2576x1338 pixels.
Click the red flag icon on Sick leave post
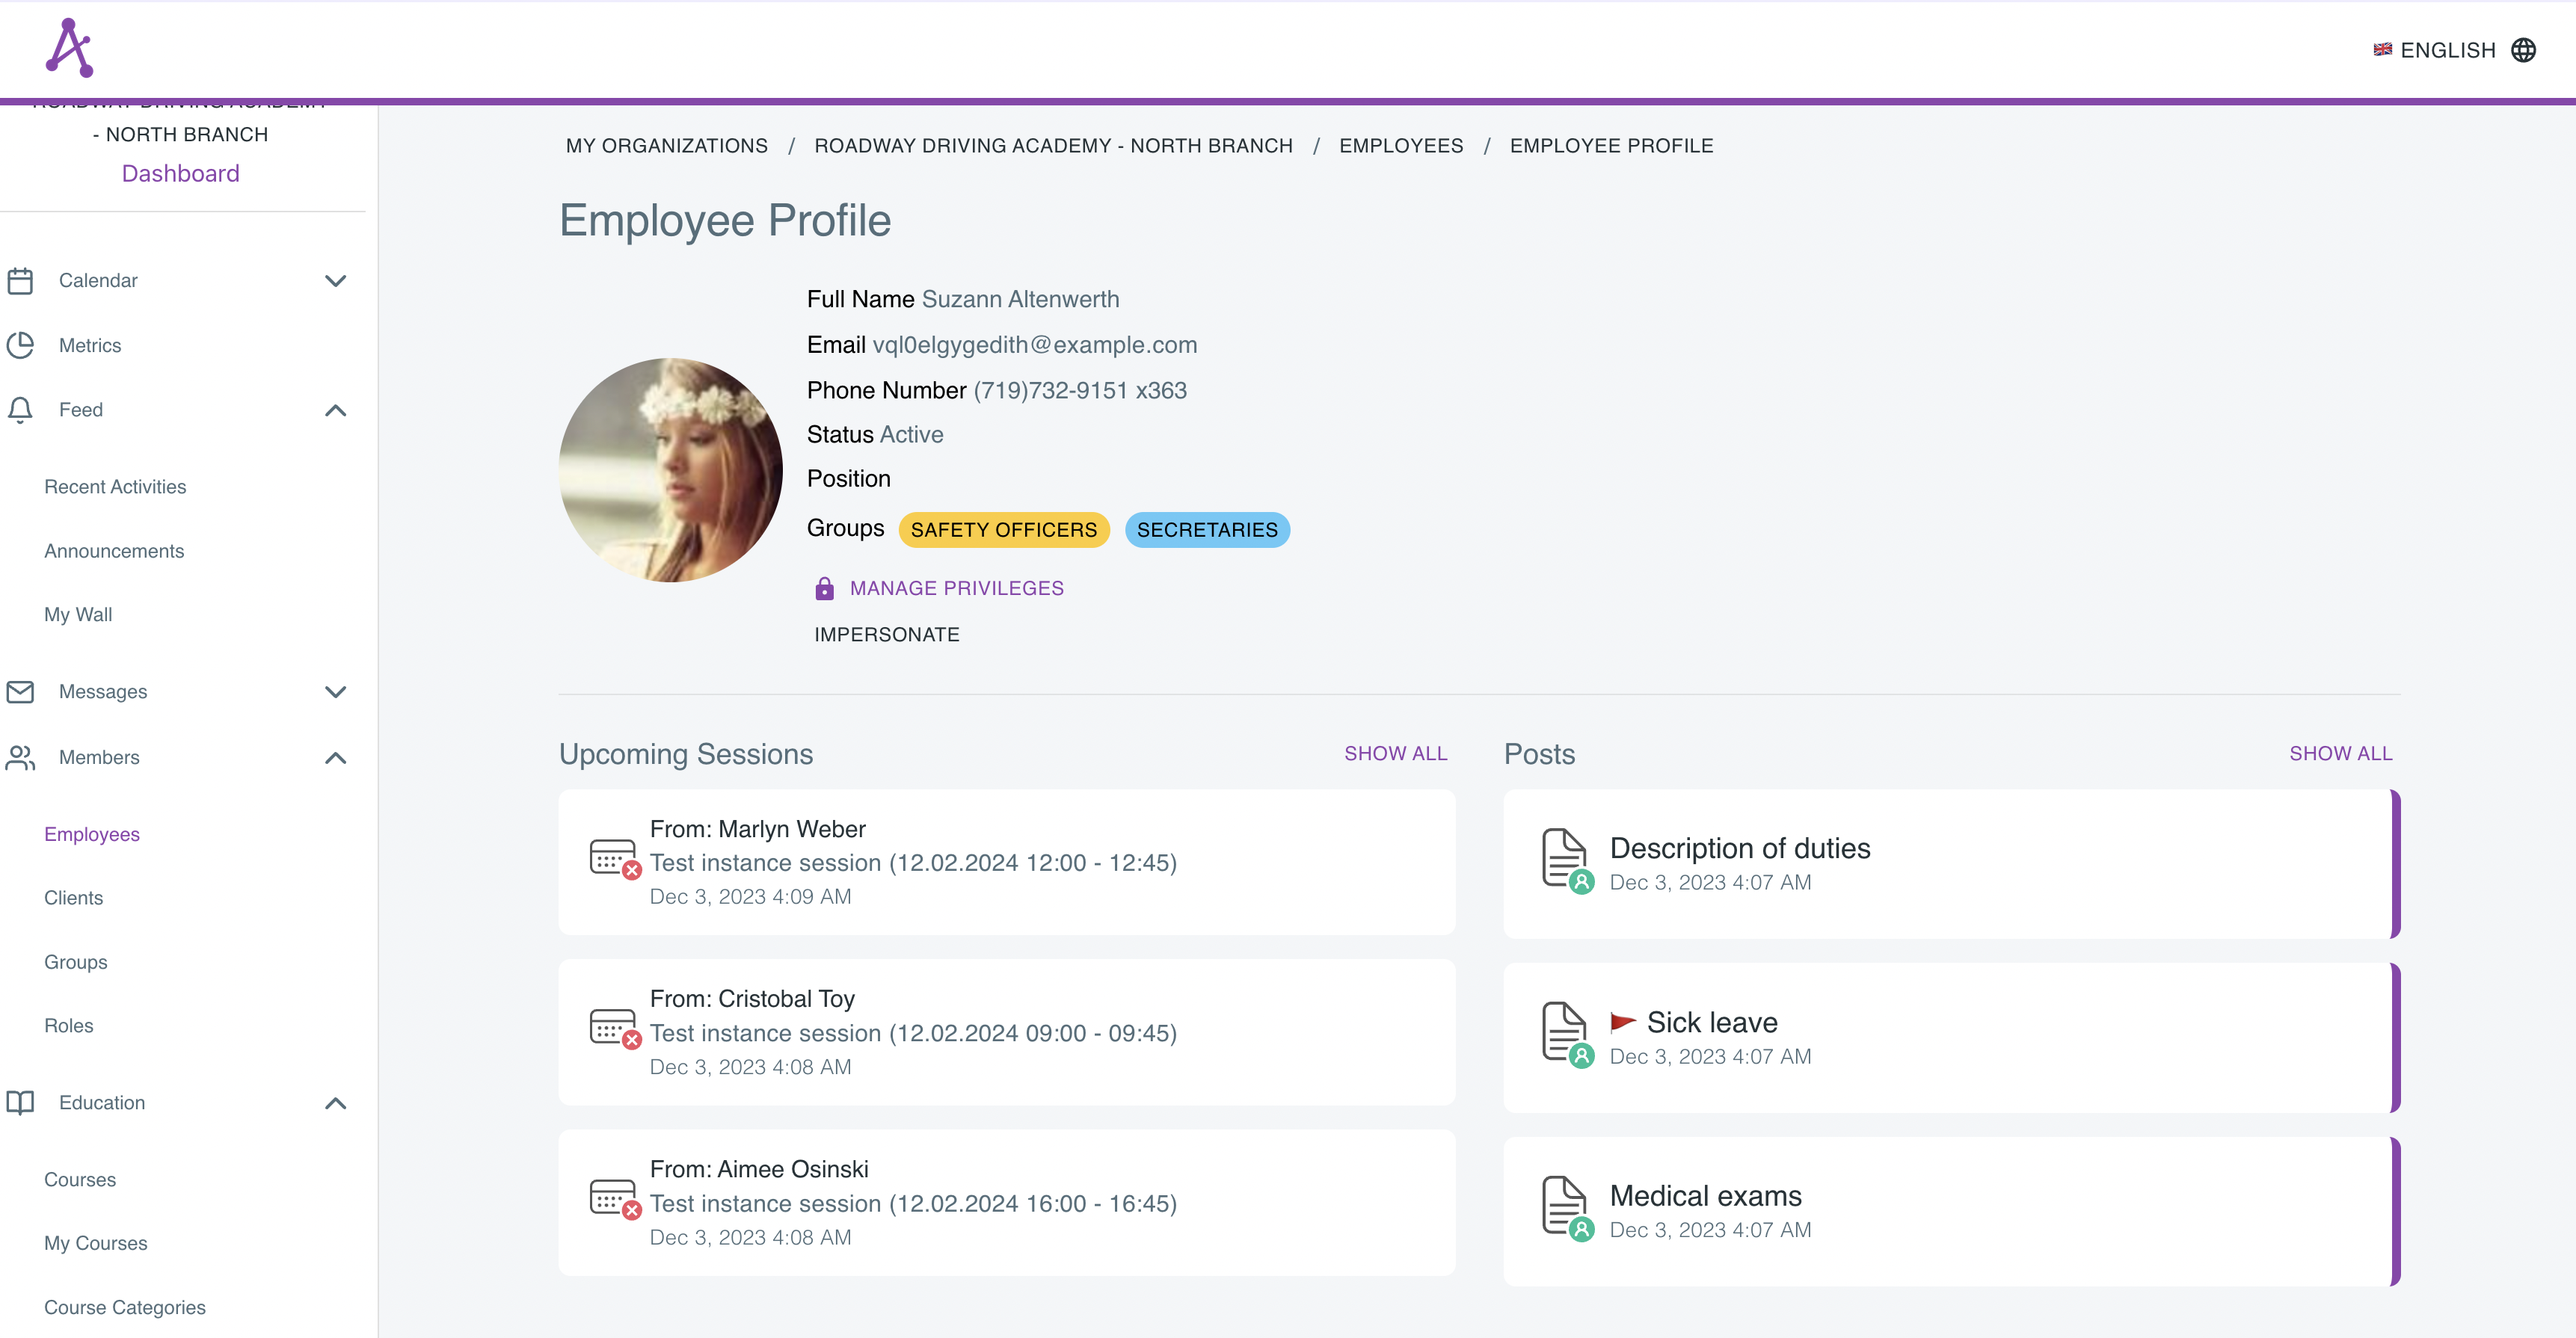coord(1625,1020)
